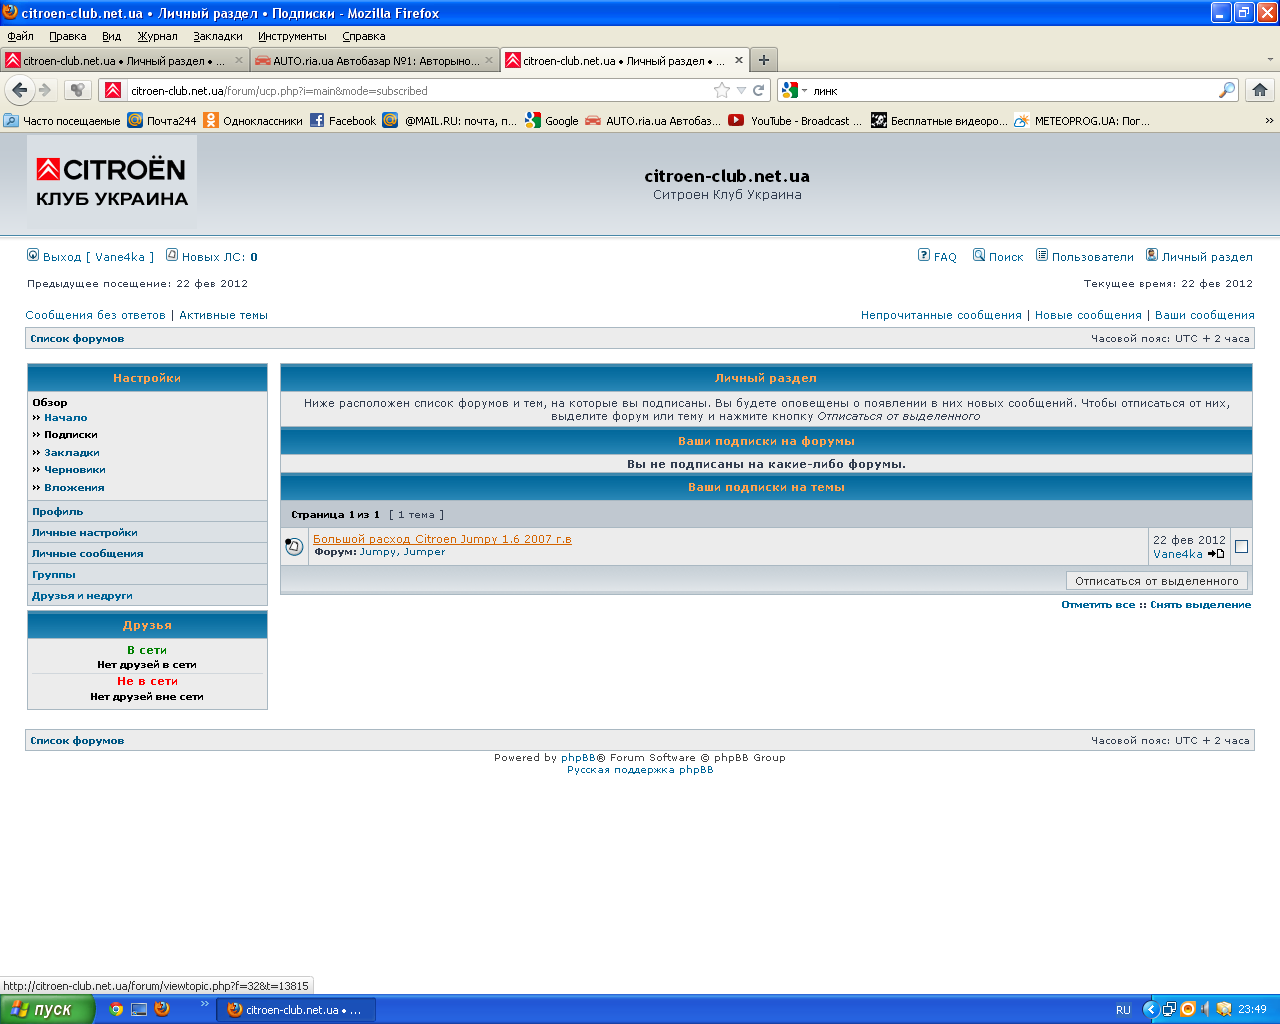Open Друзья и недруги section

pos(82,596)
